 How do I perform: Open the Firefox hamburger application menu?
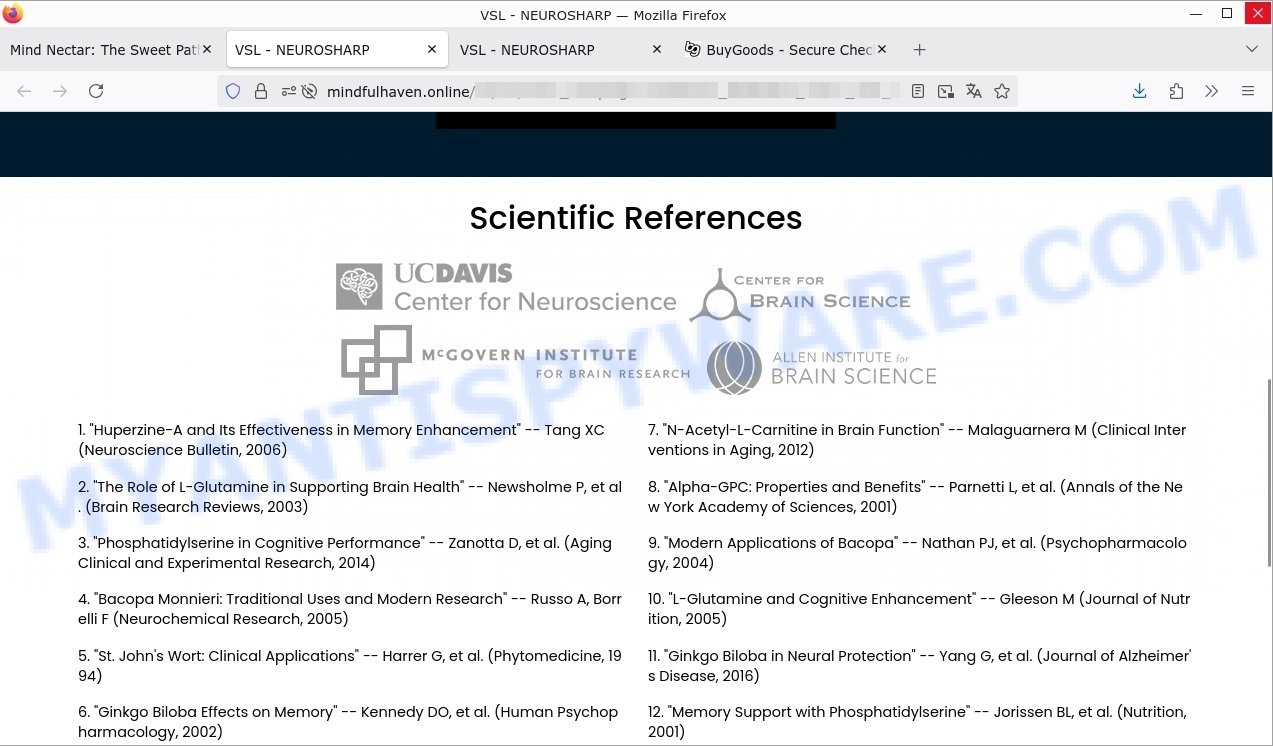coord(1248,91)
